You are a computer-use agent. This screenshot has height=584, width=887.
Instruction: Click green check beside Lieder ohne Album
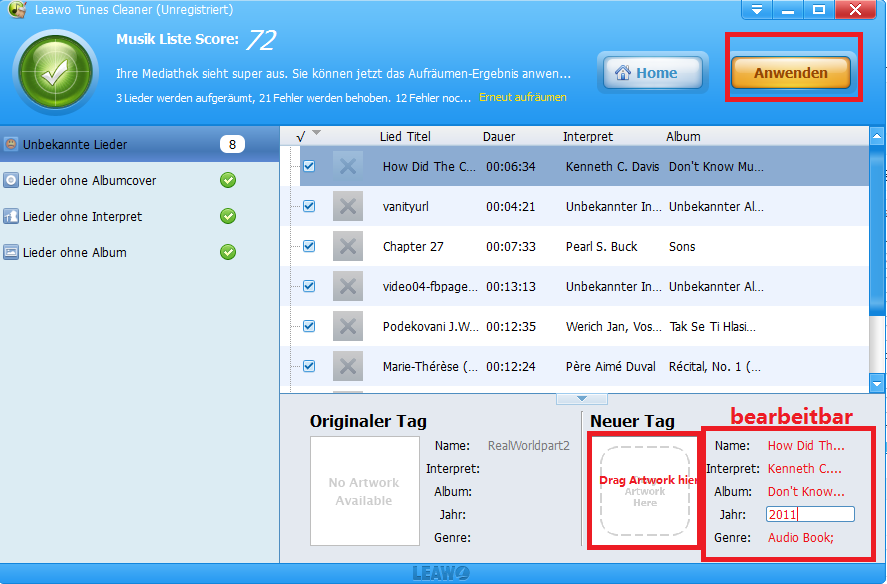228,252
